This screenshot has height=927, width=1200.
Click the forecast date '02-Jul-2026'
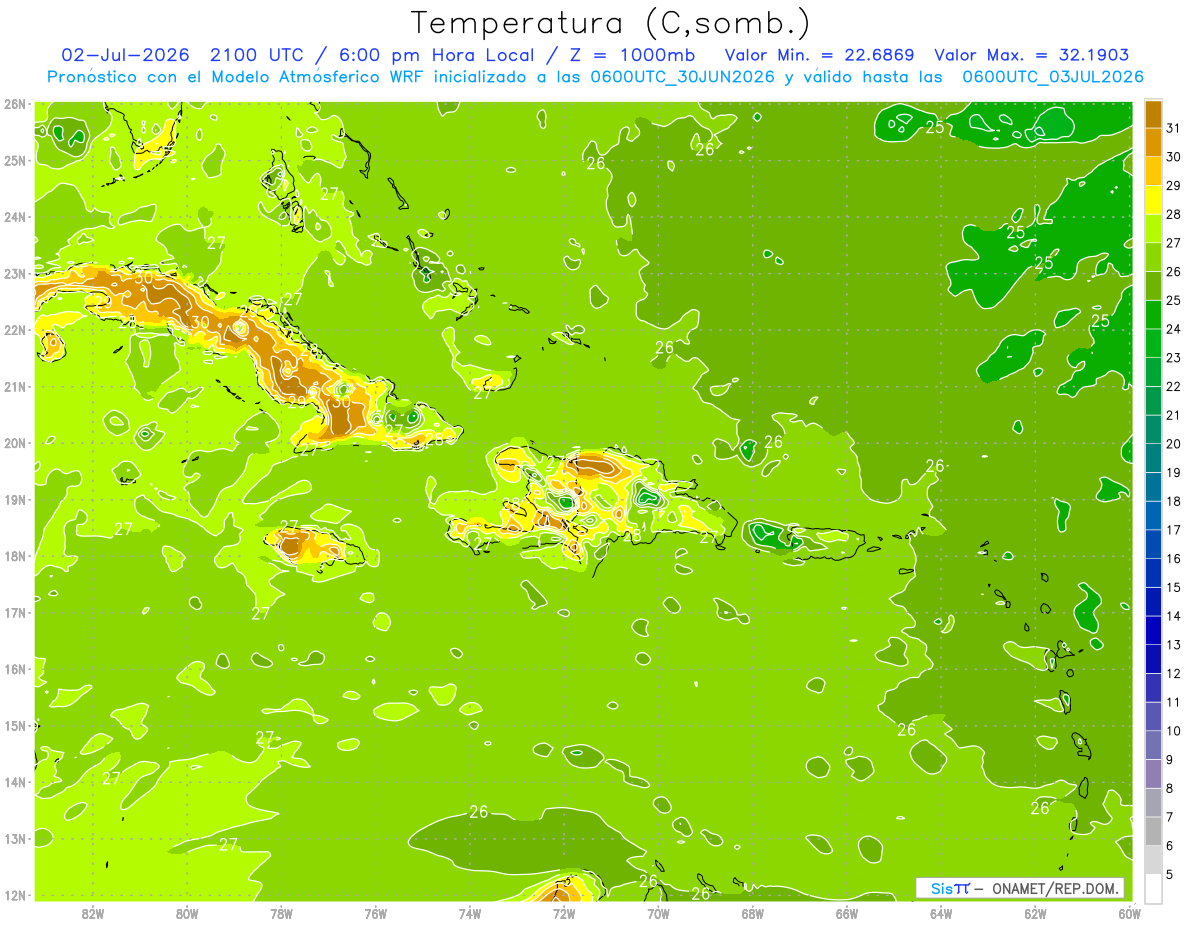(x=124, y=55)
